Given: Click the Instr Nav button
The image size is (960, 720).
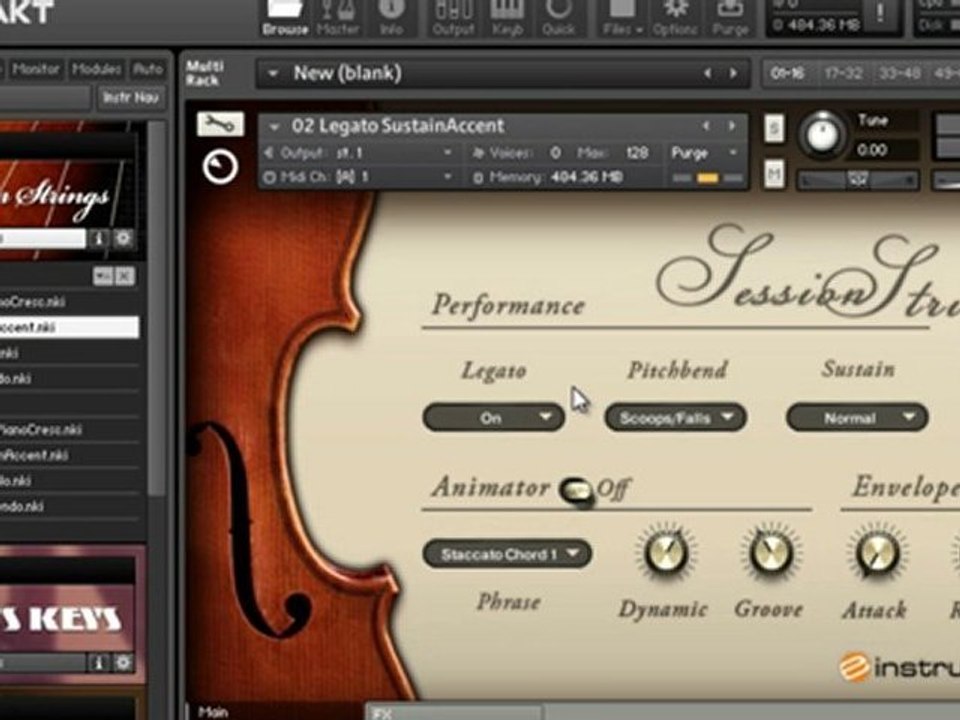Looking at the screenshot, I should pos(130,97).
